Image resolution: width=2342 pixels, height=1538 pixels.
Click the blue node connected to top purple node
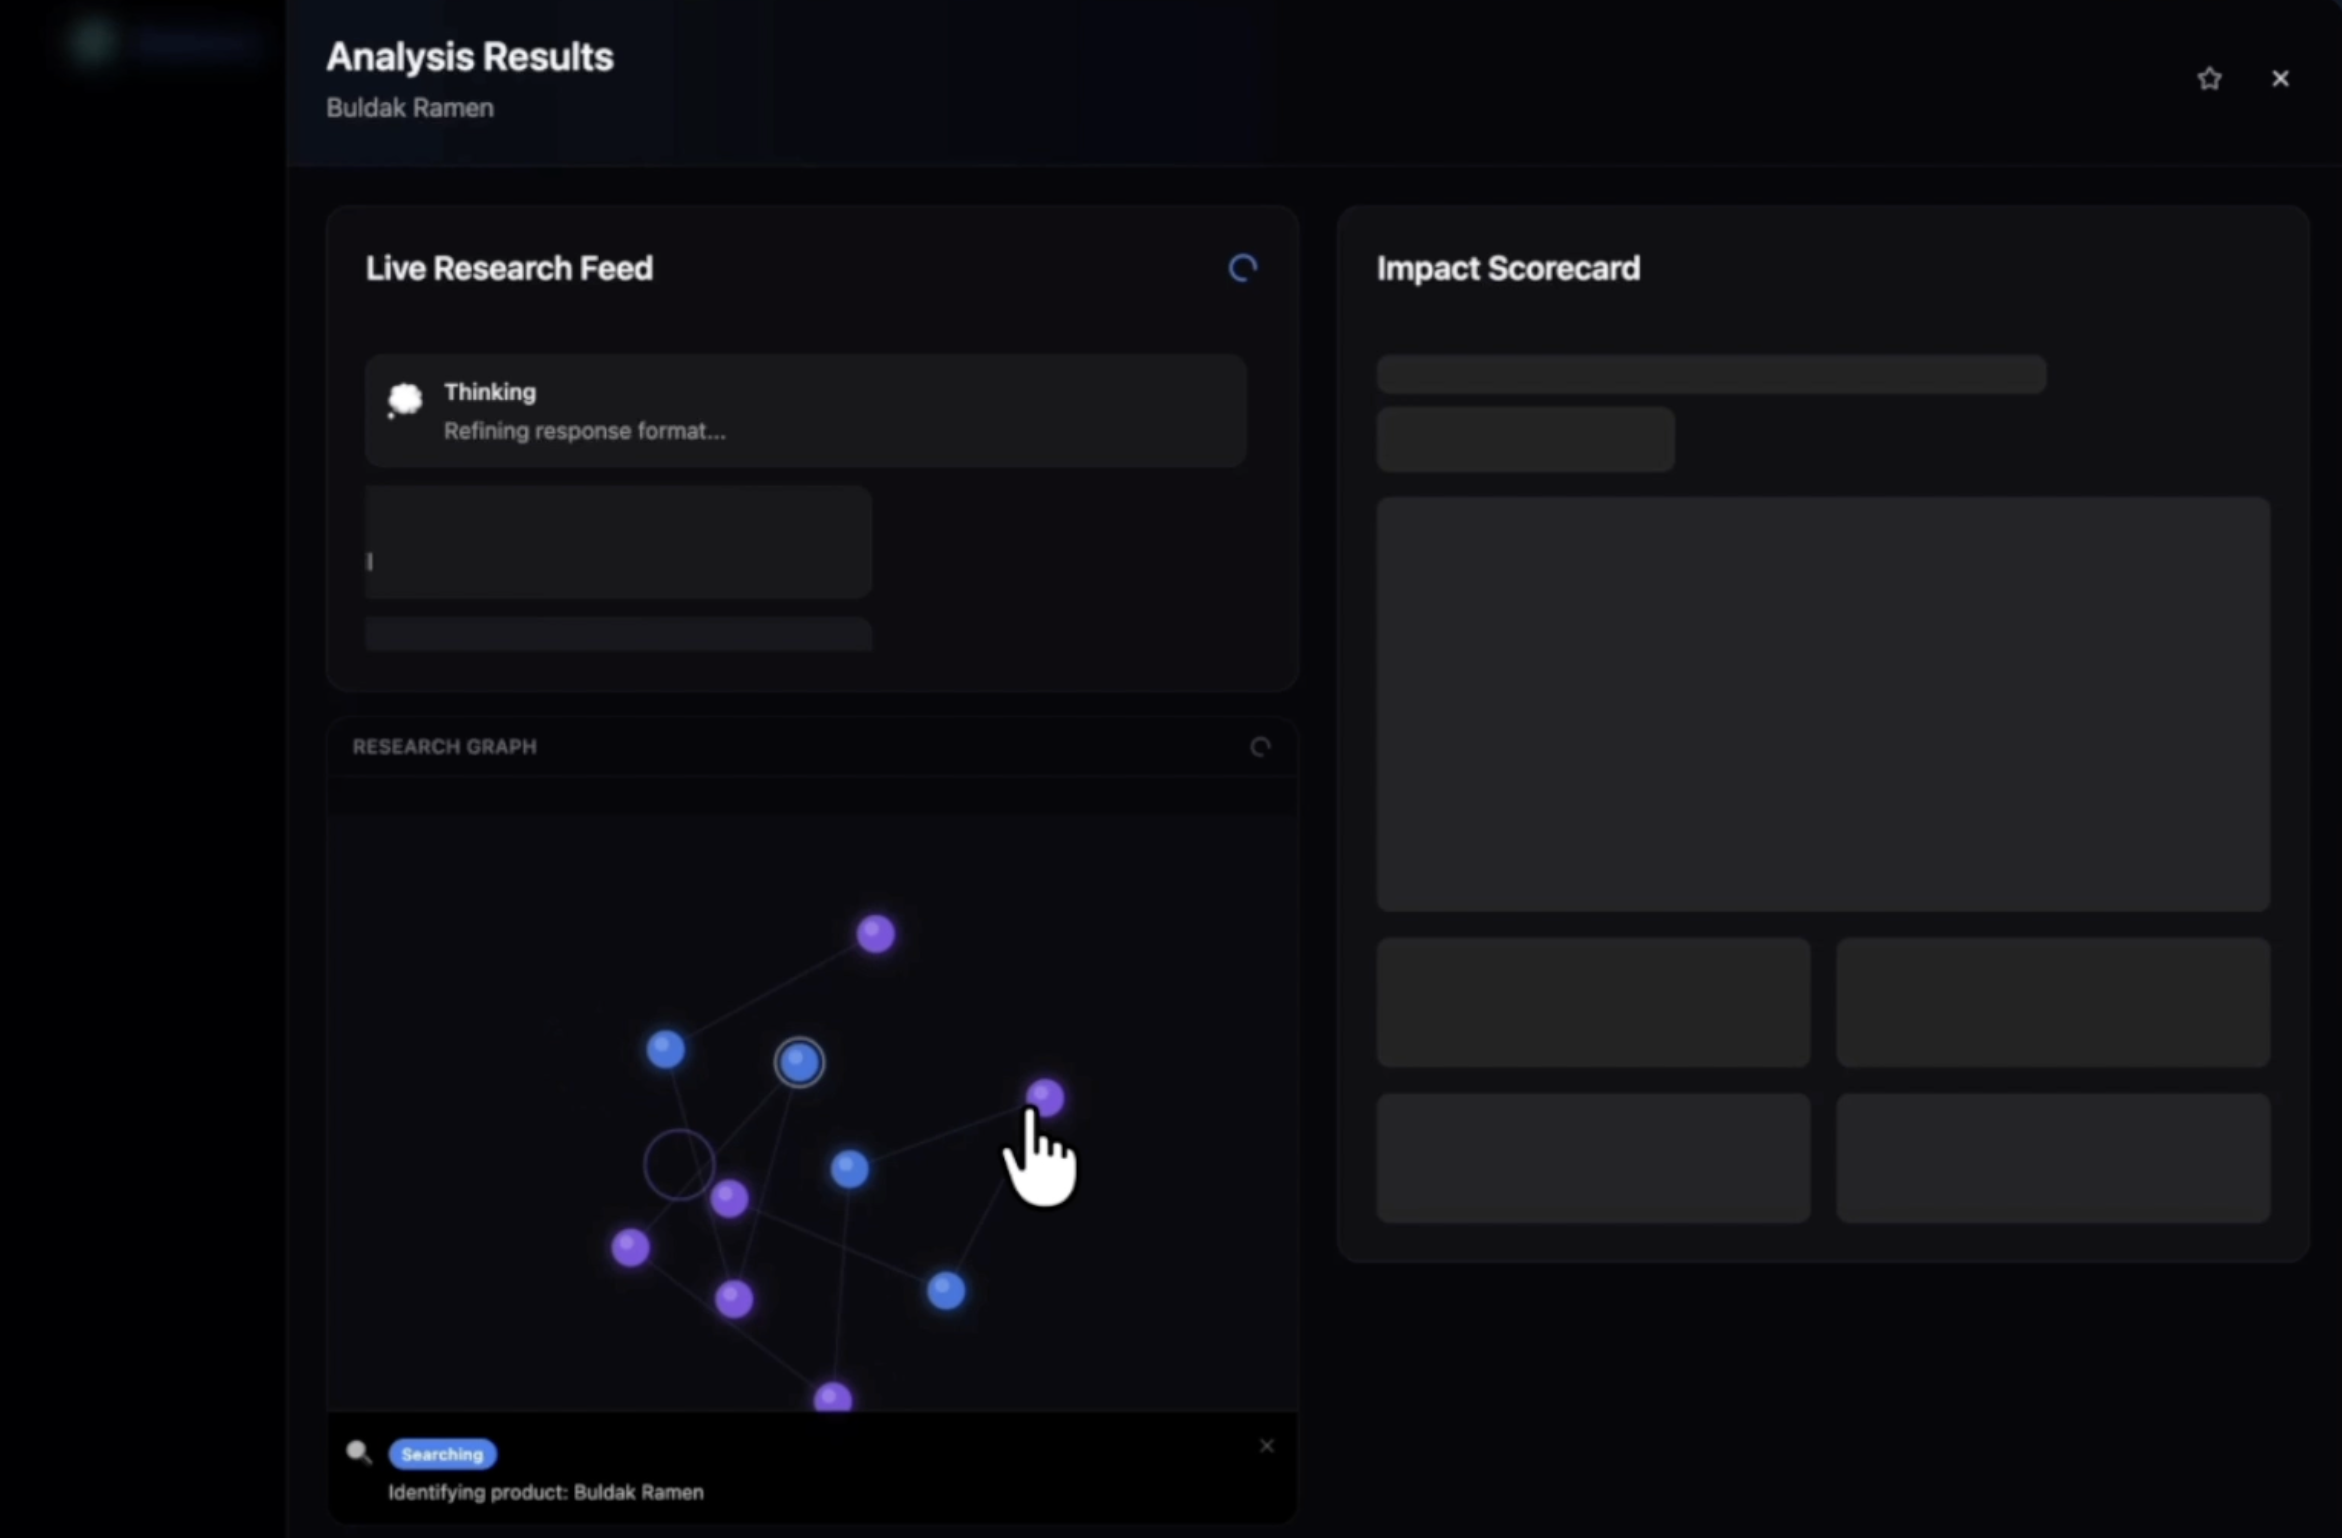[665, 1049]
